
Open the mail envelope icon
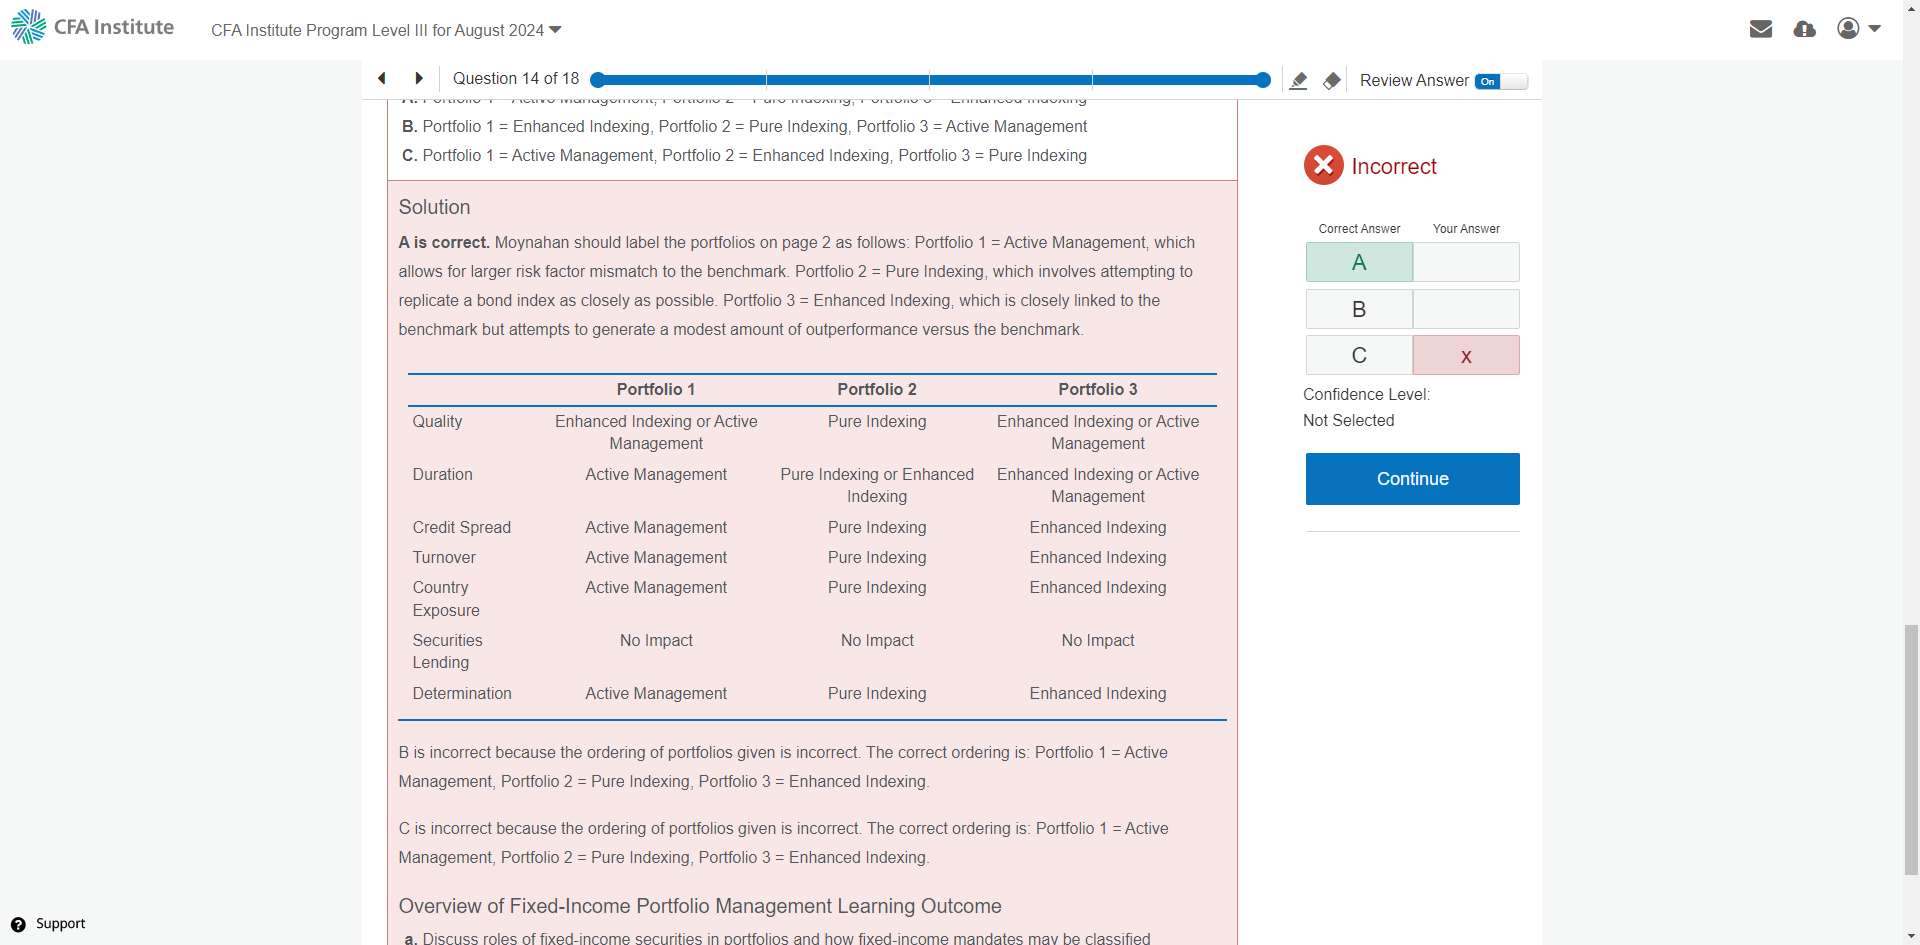[1761, 29]
